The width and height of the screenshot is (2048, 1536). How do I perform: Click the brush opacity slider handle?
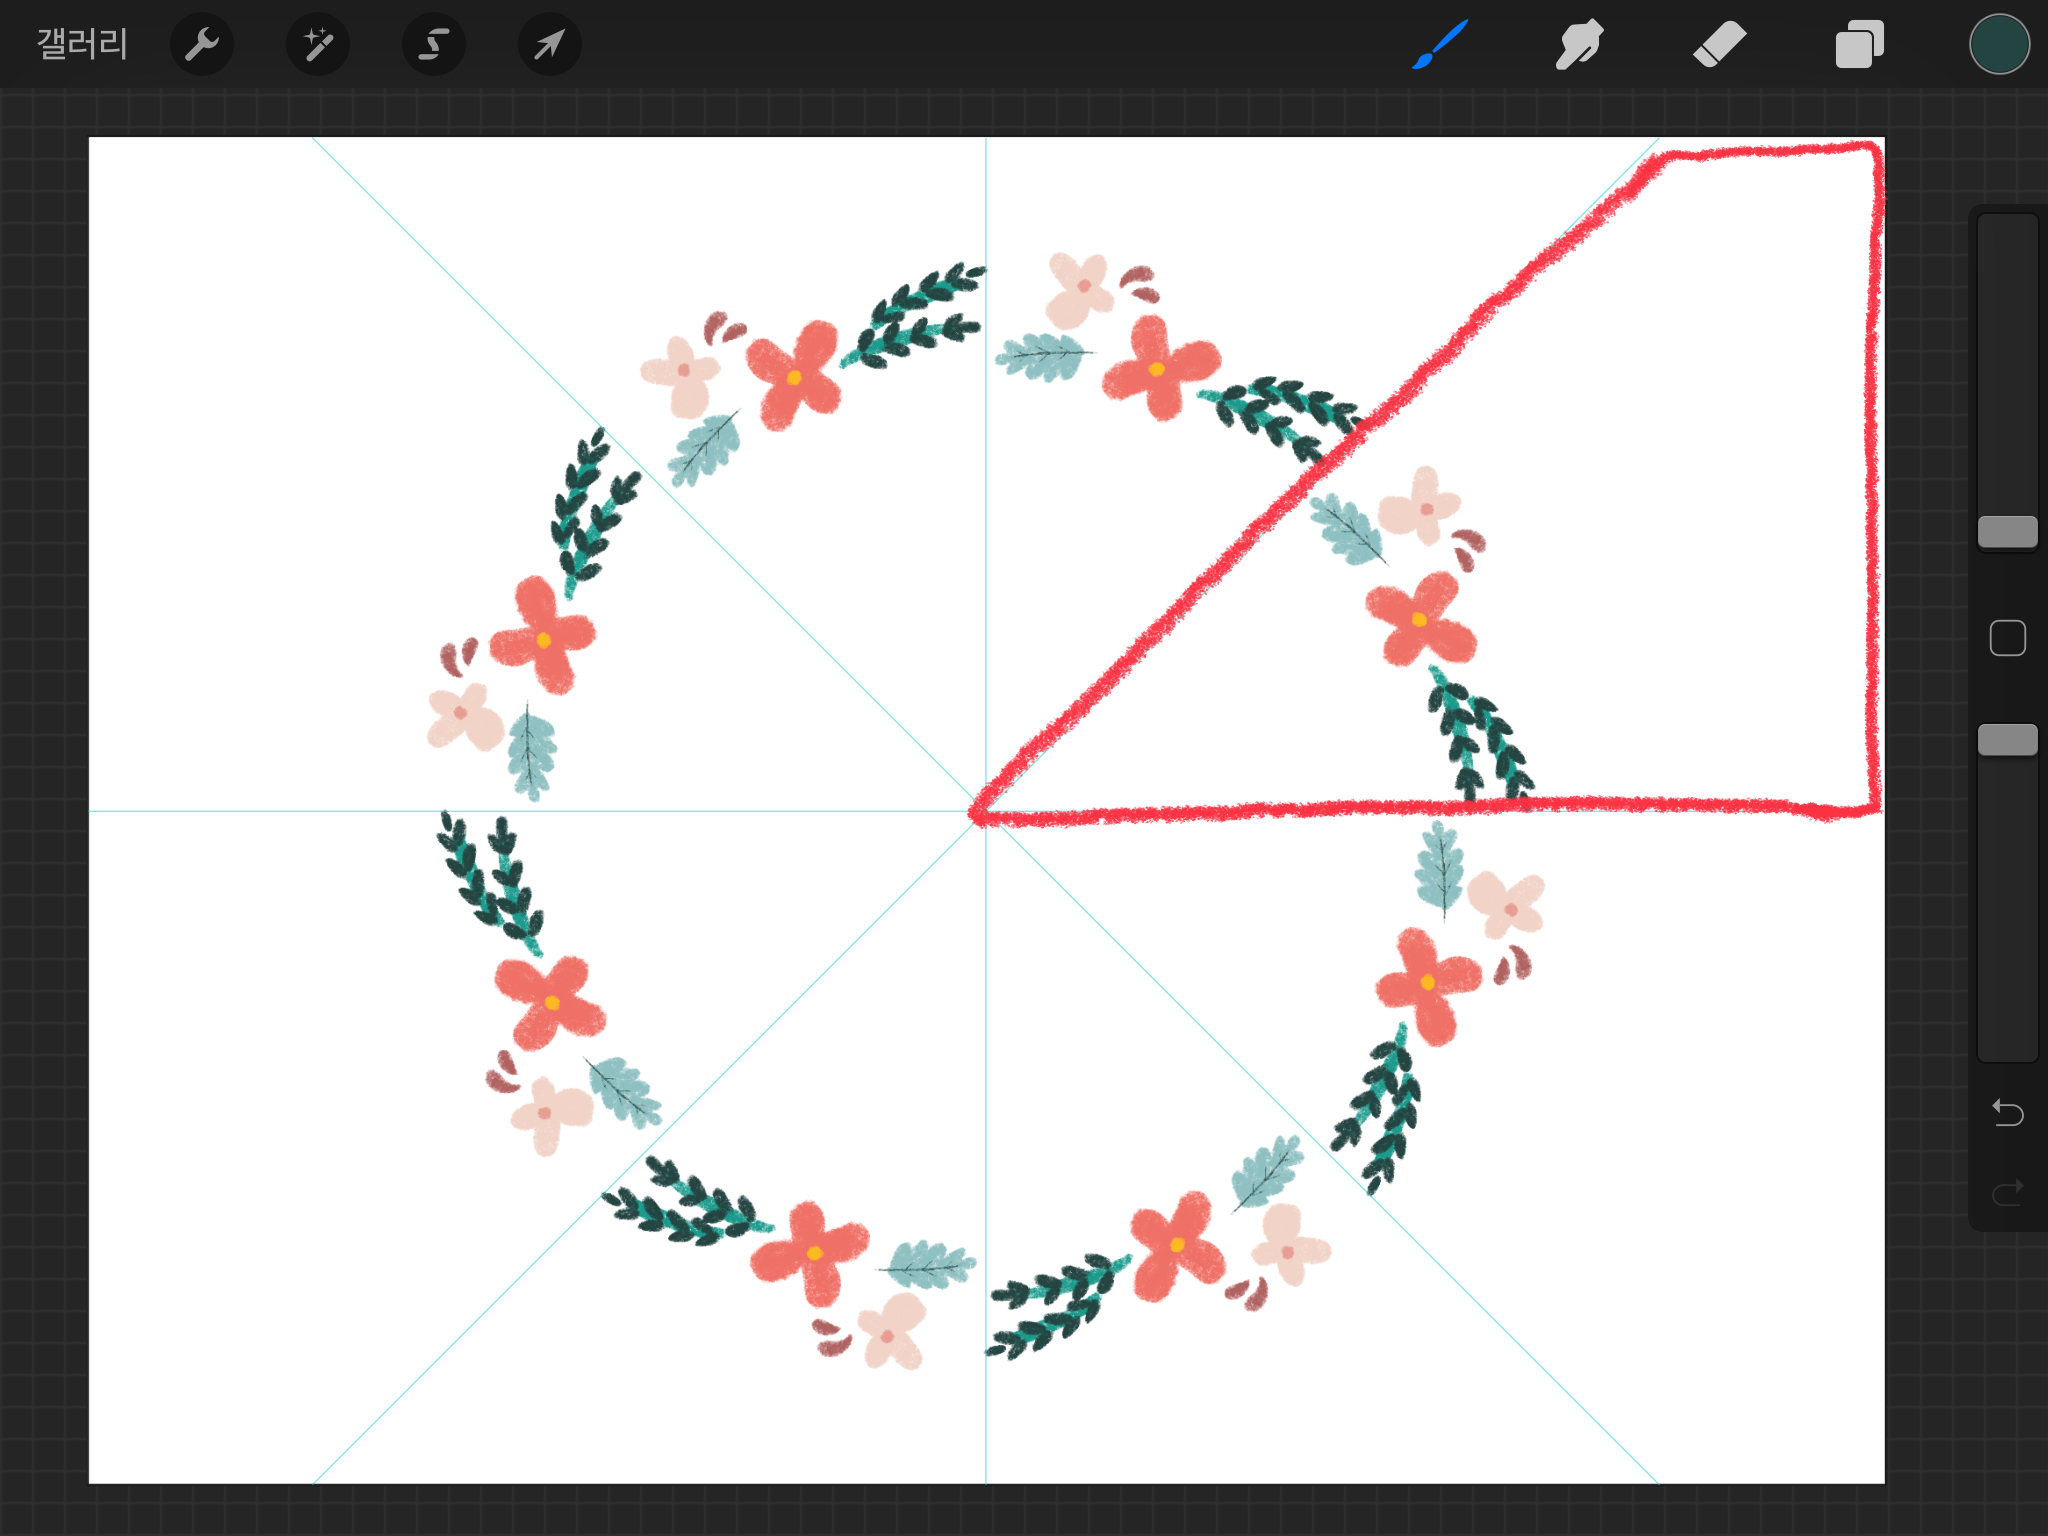click(2007, 740)
